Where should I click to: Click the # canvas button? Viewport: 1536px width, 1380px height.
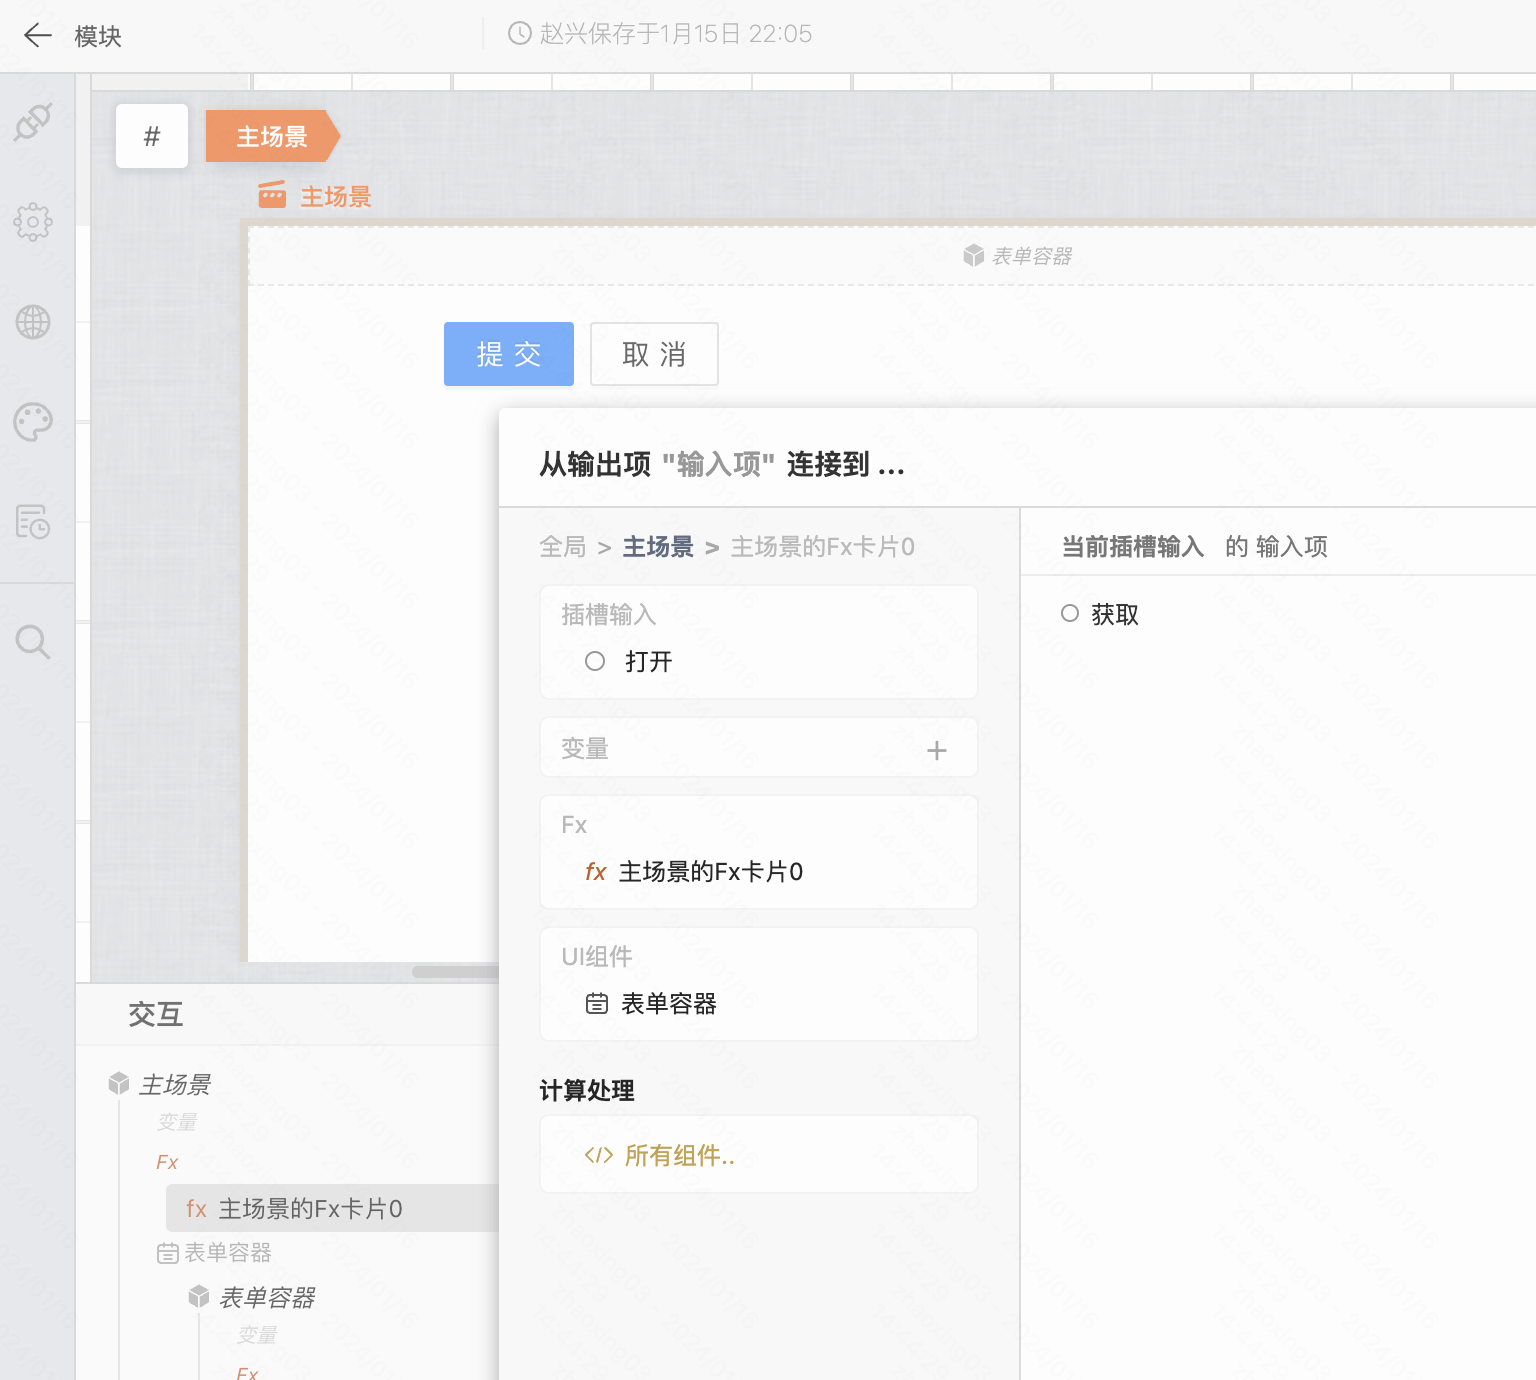click(x=152, y=136)
